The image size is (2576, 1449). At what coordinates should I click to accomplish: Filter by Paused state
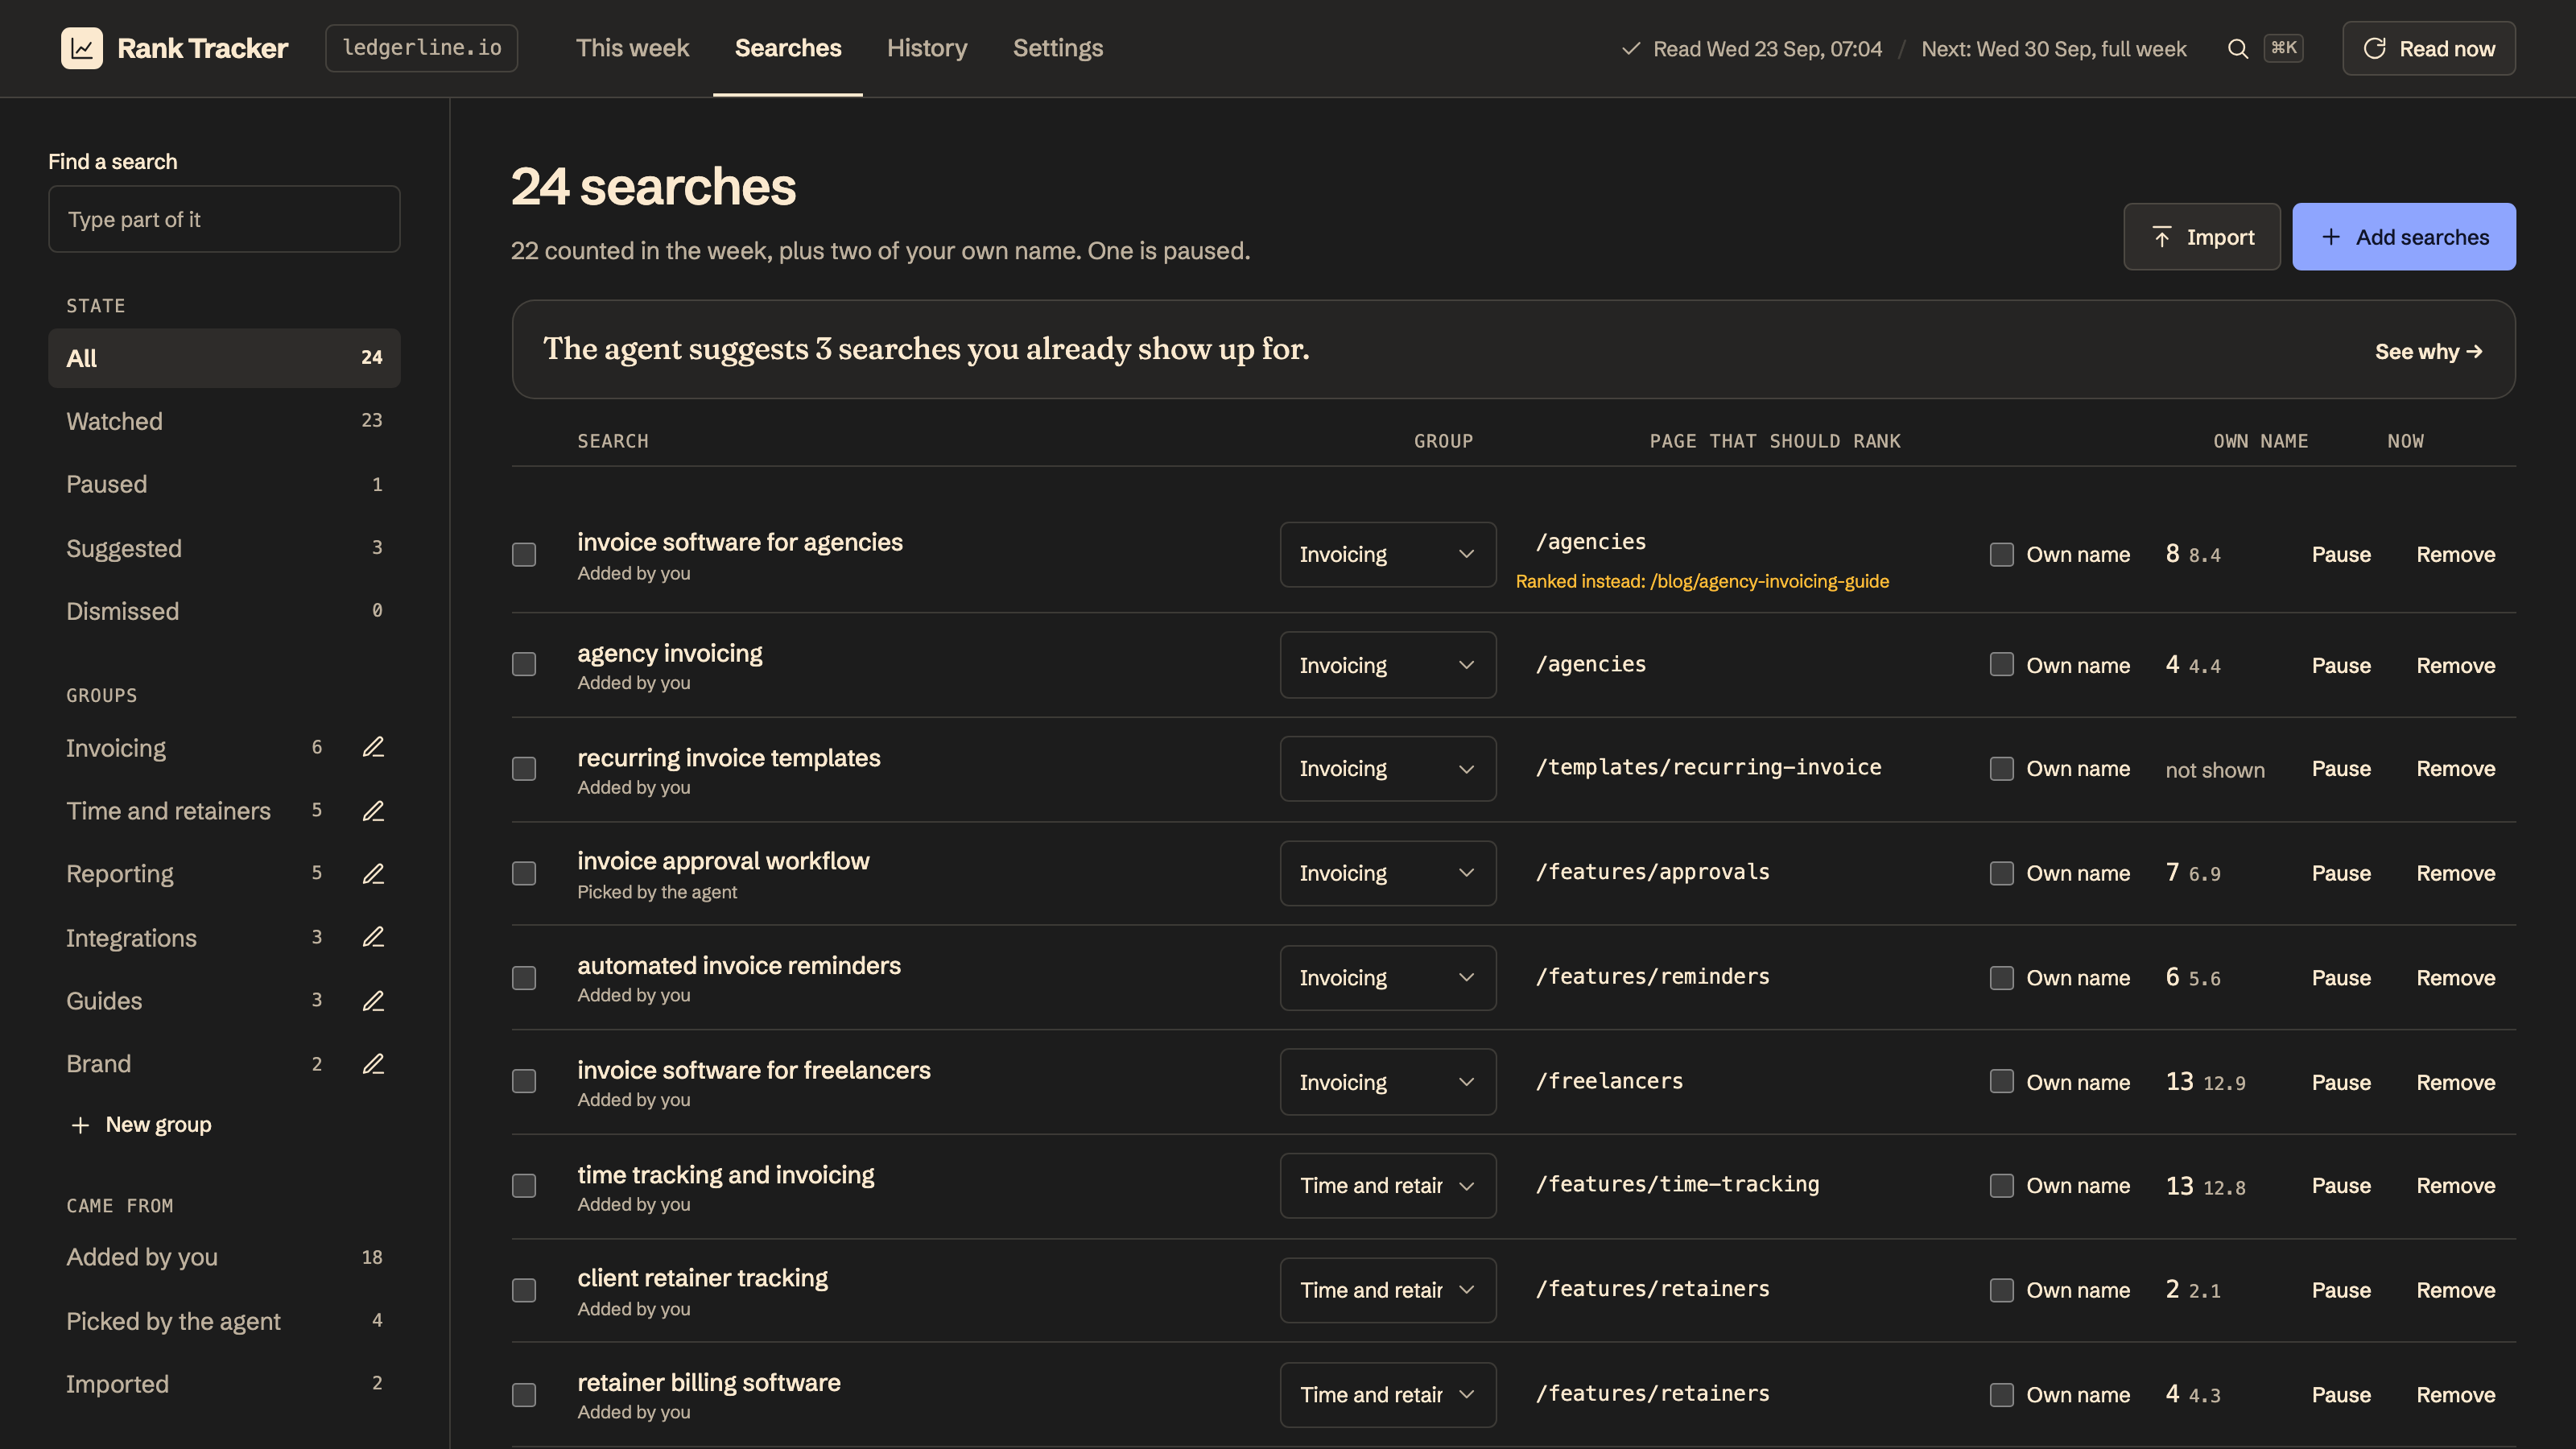tap(224, 484)
